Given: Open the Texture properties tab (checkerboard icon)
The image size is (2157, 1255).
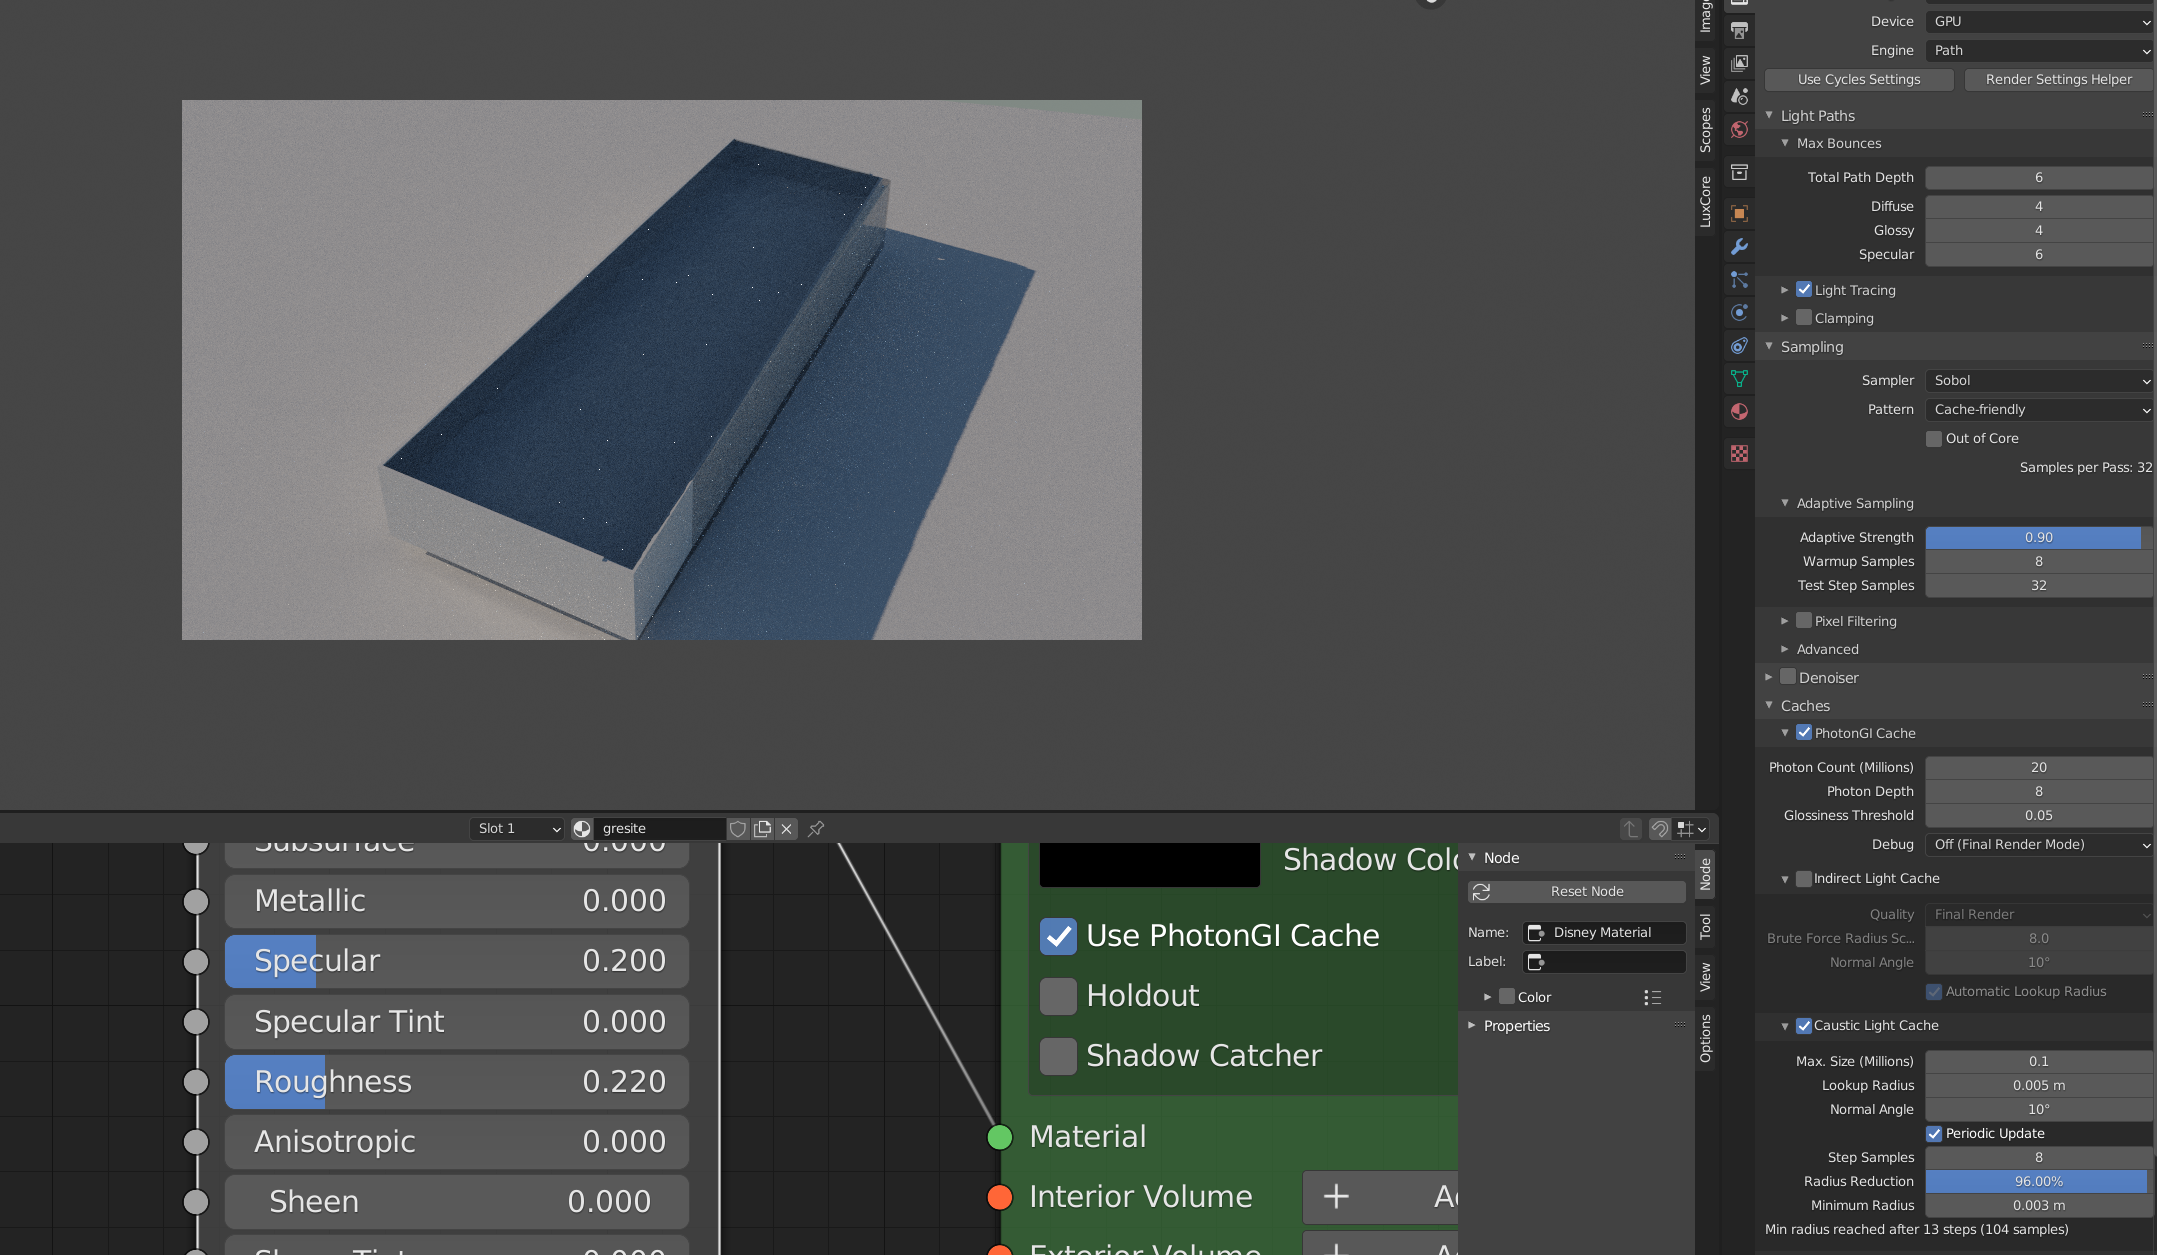Looking at the screenshot, I should click(x=1739, y=454).
